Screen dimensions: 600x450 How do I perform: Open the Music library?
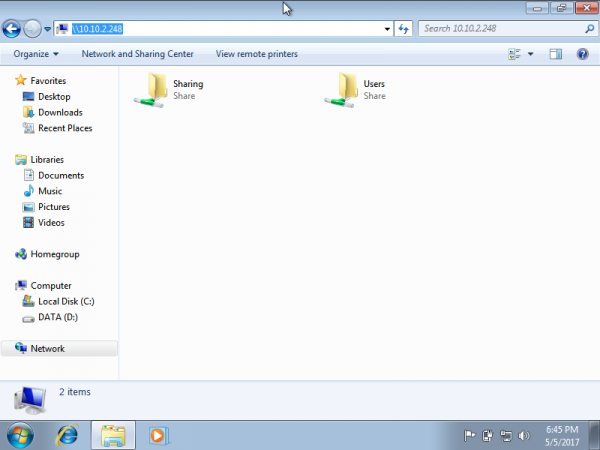tap(50, 191)
